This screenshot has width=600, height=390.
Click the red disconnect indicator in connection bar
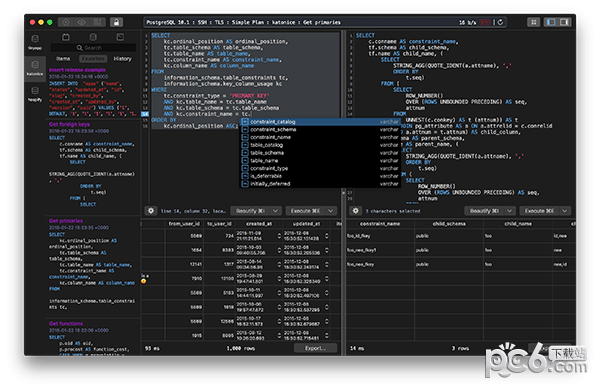485,22
